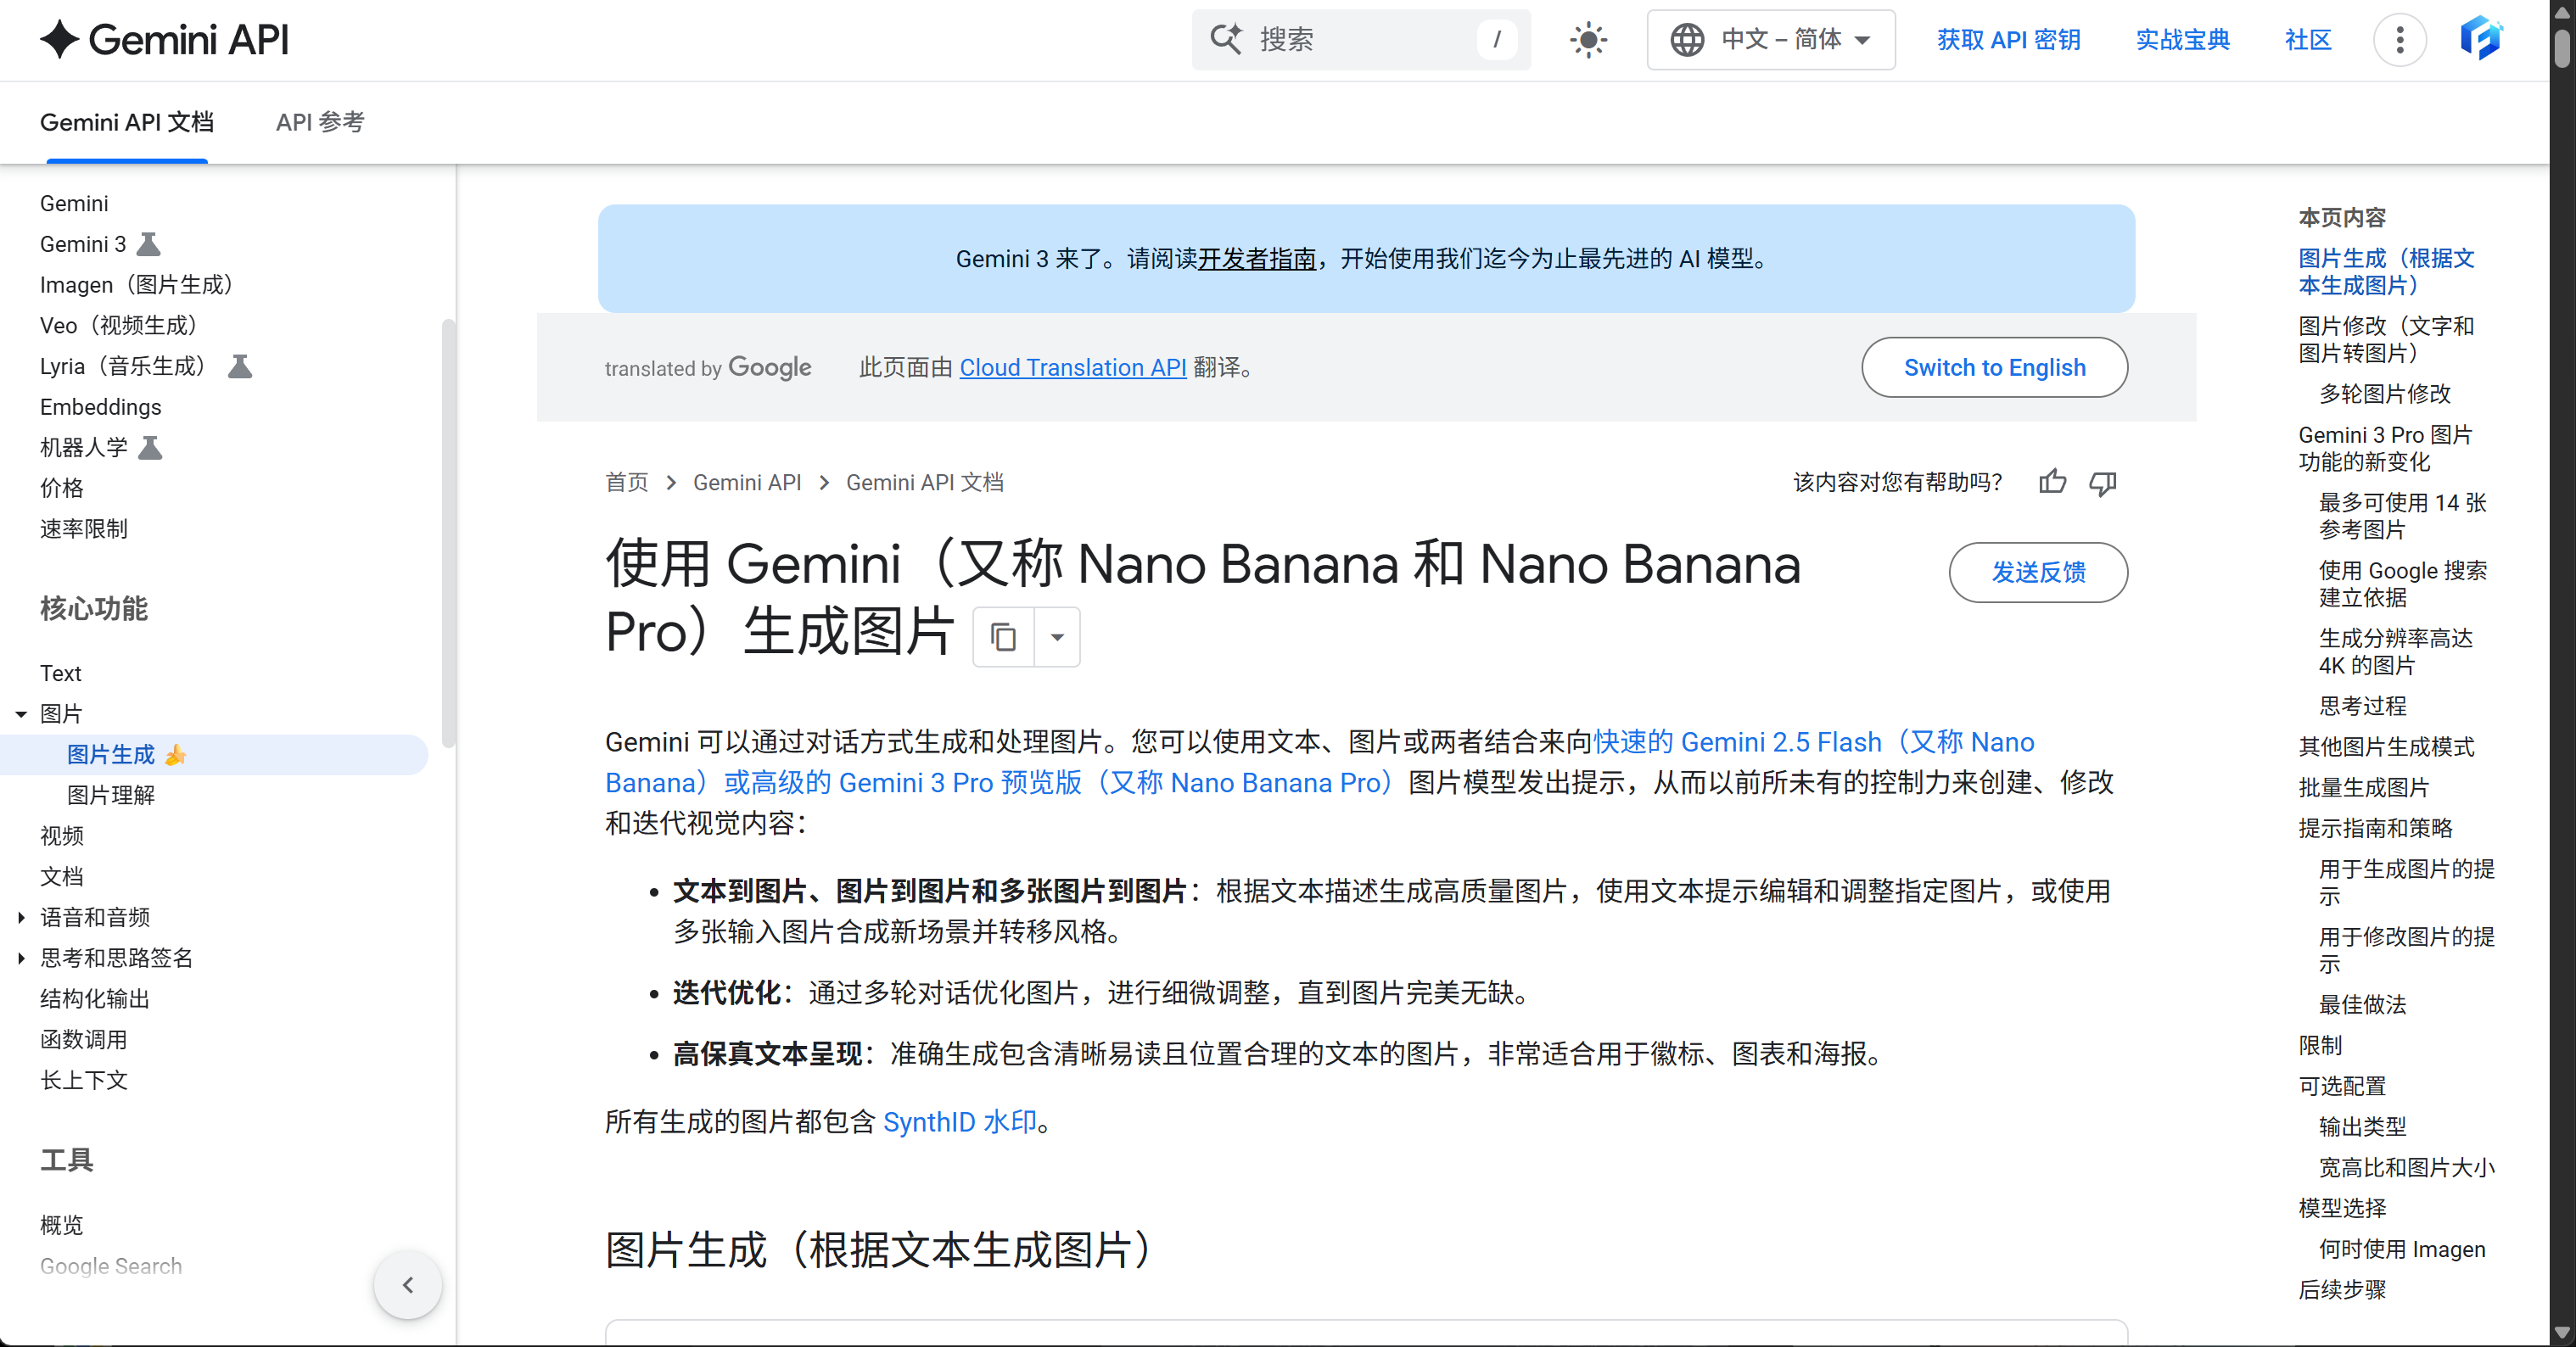This screenshot has height=1347, width=2576.
Task: Select 图片理解 in the sidebar
Action: click(x=111, y=795)
